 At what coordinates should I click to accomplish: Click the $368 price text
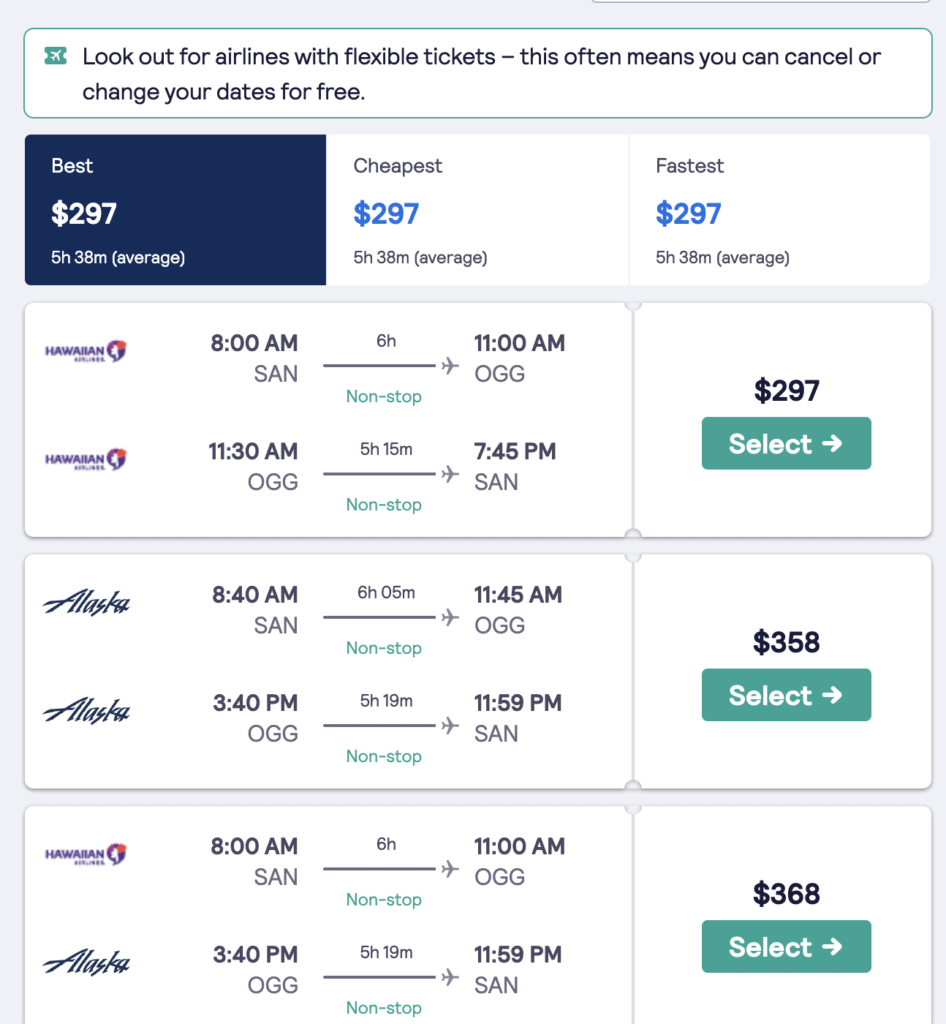[786, 894]
